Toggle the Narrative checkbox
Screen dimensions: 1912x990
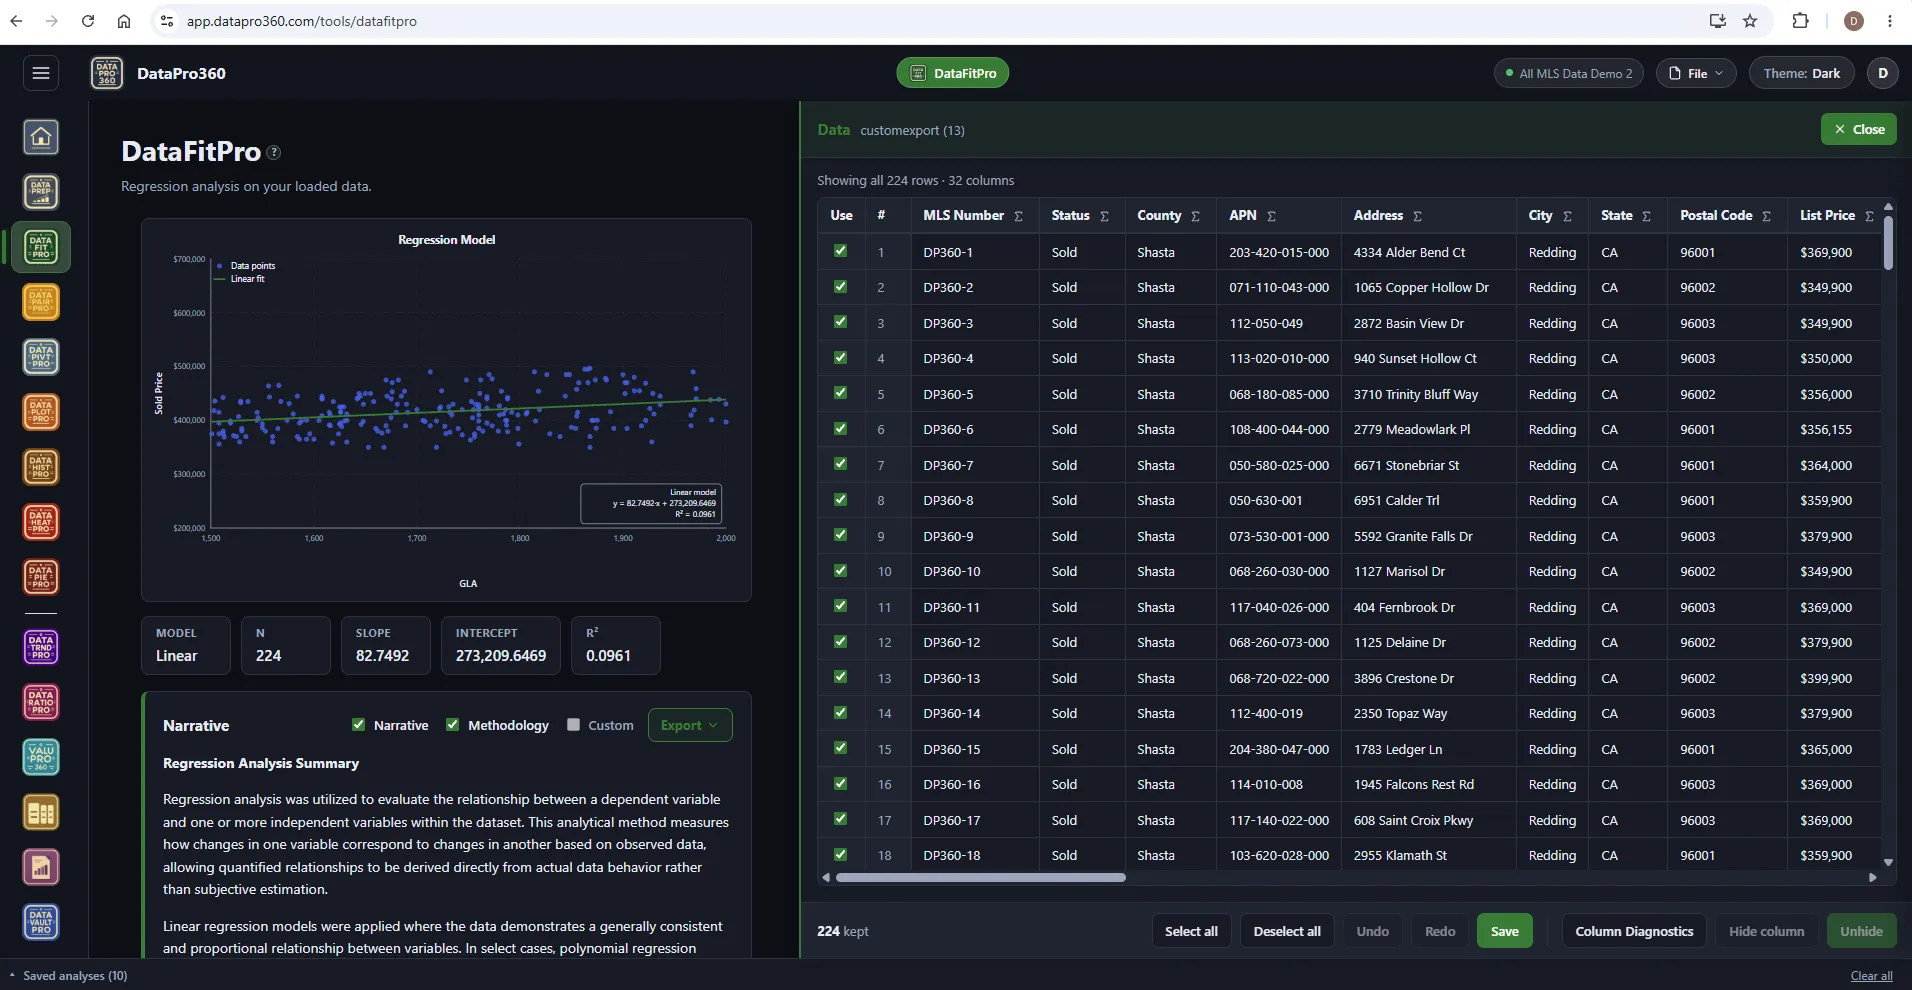358,725
